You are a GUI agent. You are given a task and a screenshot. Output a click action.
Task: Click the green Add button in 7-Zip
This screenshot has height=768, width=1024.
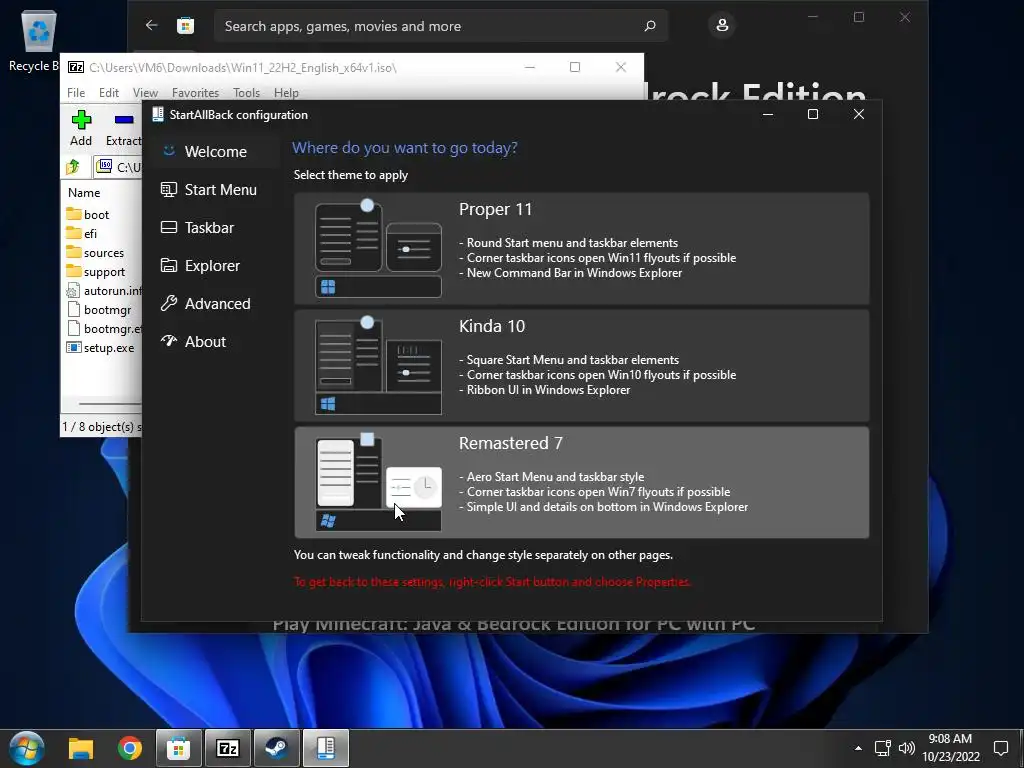(81, 128)
